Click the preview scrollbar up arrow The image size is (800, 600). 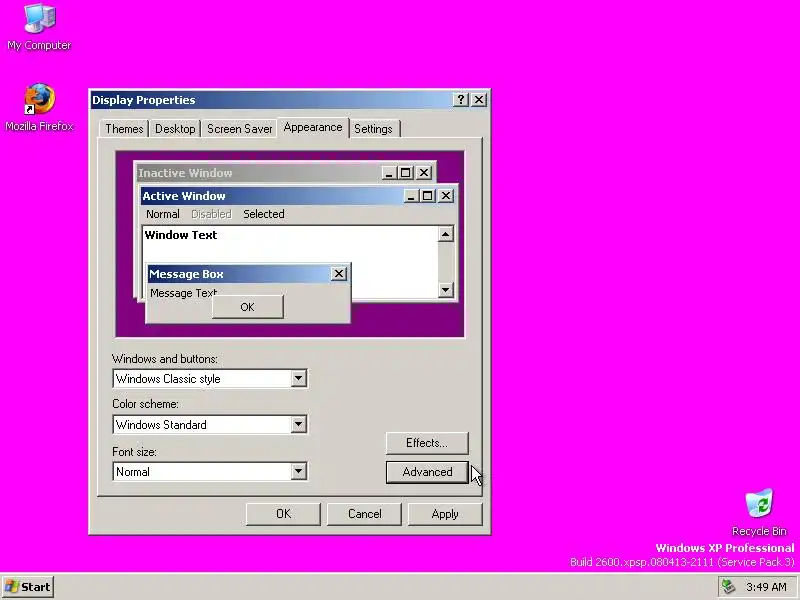click(445, 234)
